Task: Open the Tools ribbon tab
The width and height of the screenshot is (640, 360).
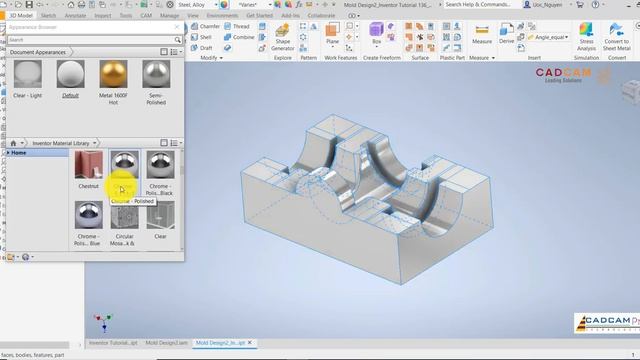Action: [126, 16]
